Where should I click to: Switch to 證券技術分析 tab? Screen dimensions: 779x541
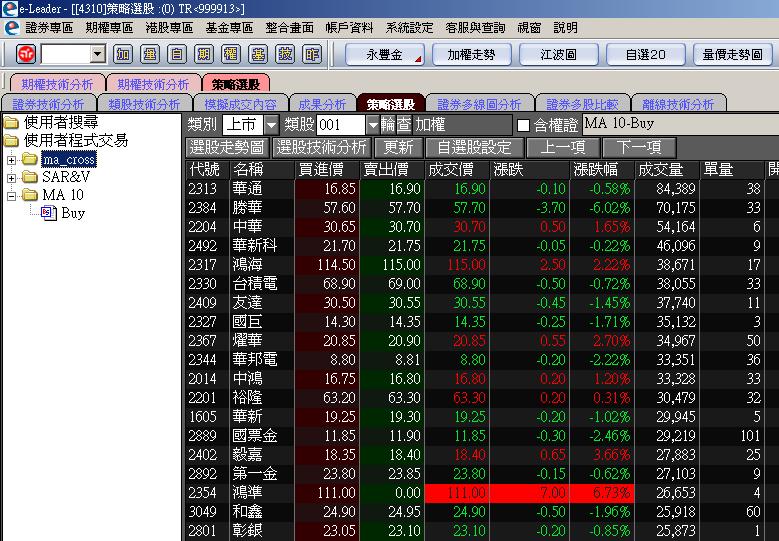[49, 104]
